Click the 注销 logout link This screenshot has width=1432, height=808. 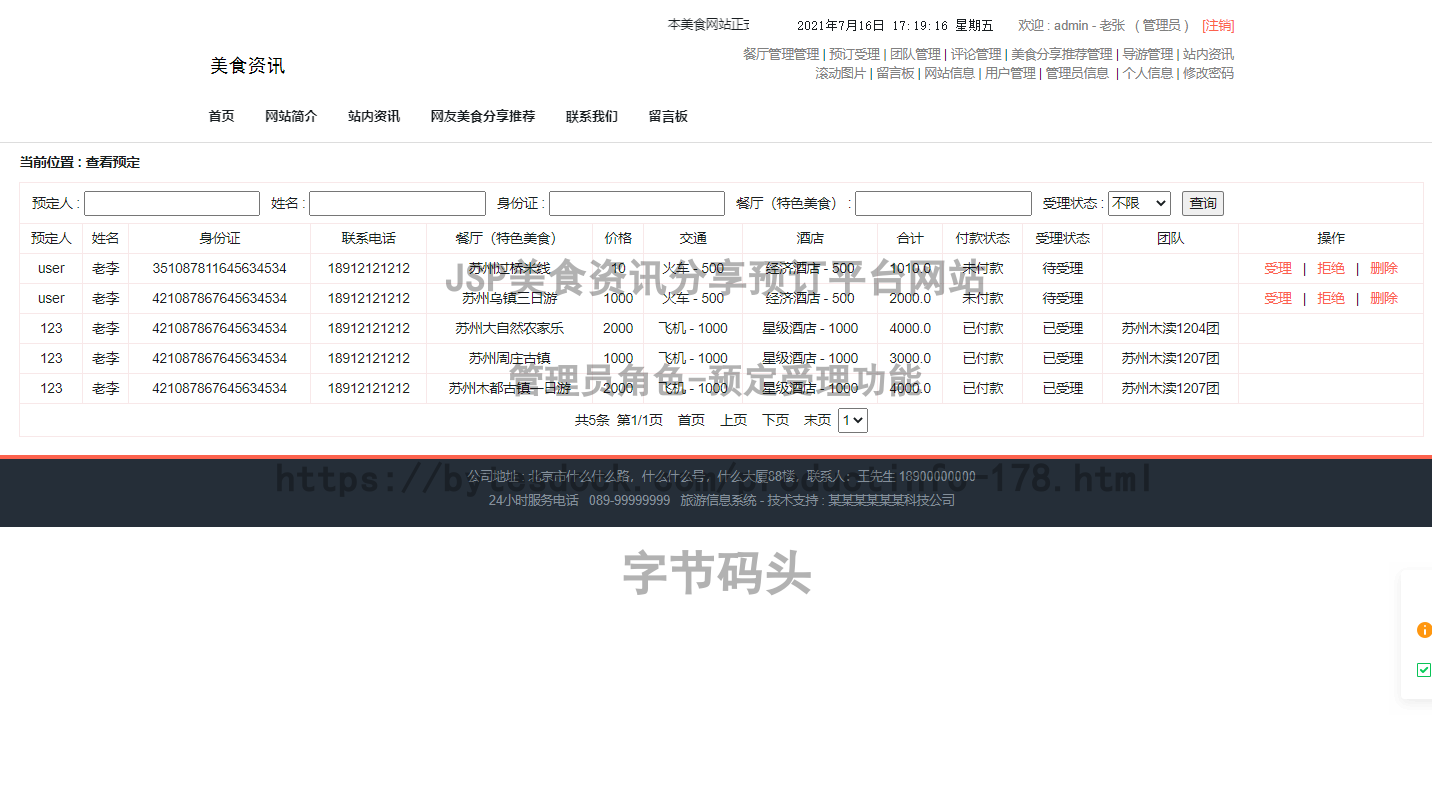tap(1218, 25)
